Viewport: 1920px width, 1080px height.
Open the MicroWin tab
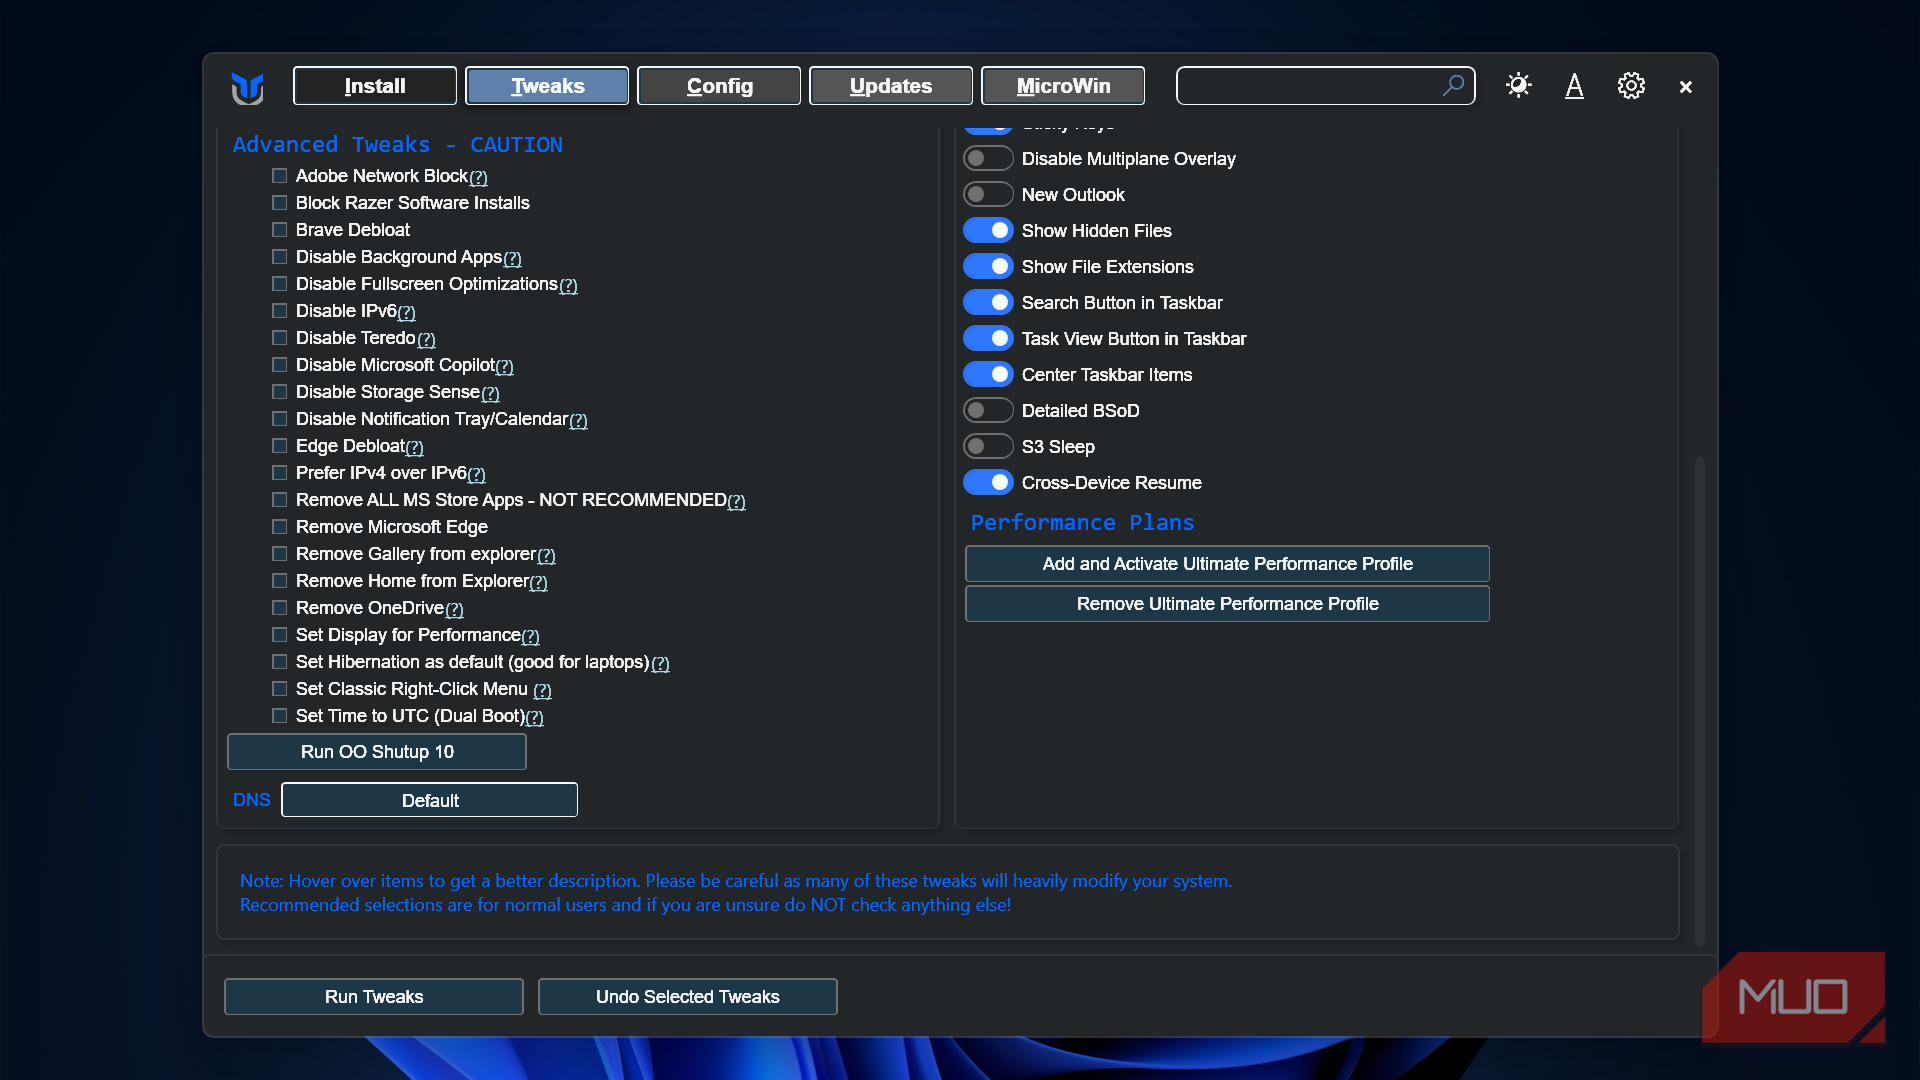click(1063, 86)
